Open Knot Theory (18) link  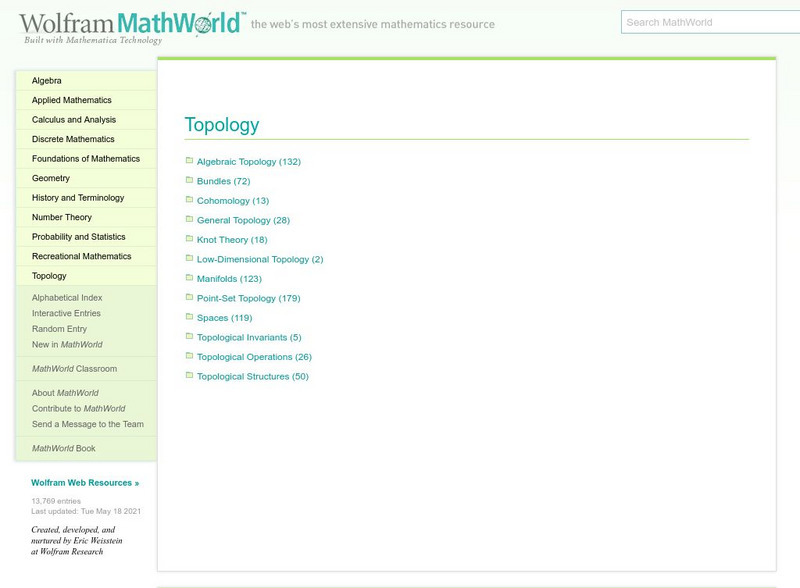[x=232, y=240]
